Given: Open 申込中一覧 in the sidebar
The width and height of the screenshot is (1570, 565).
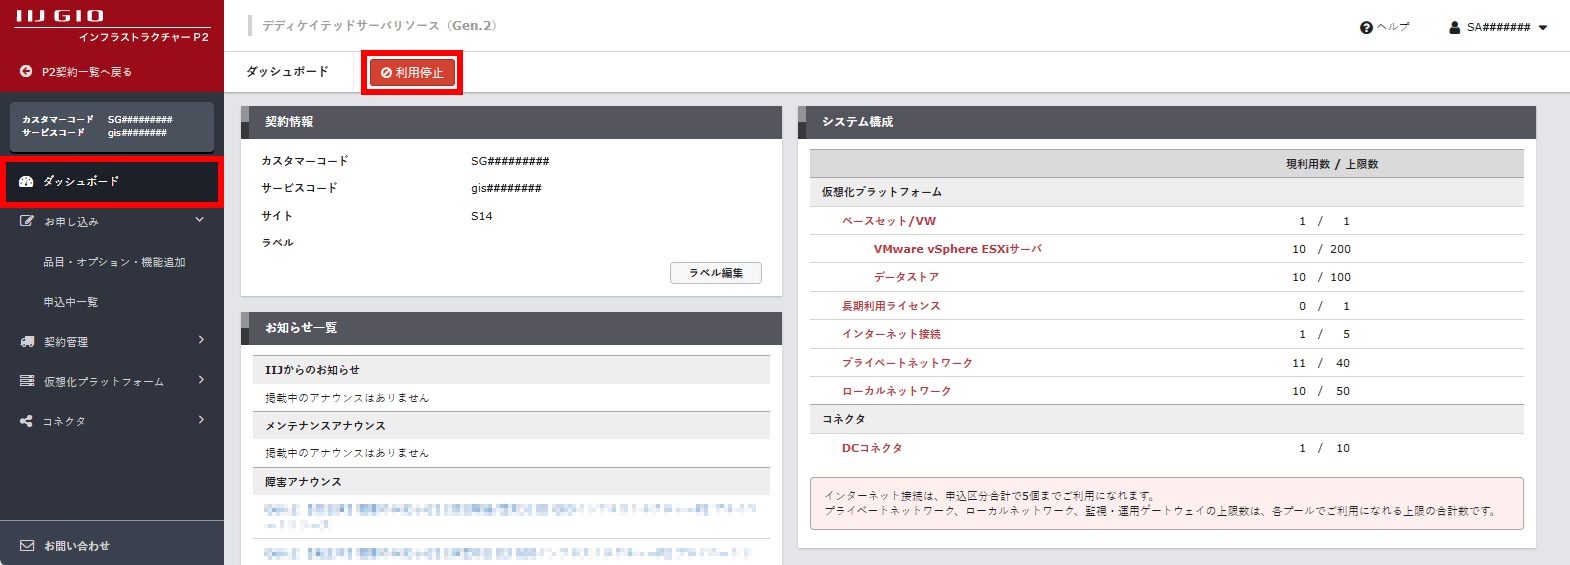Looking at the screenshot, I should pyautogui.click(x=70, y=302).
